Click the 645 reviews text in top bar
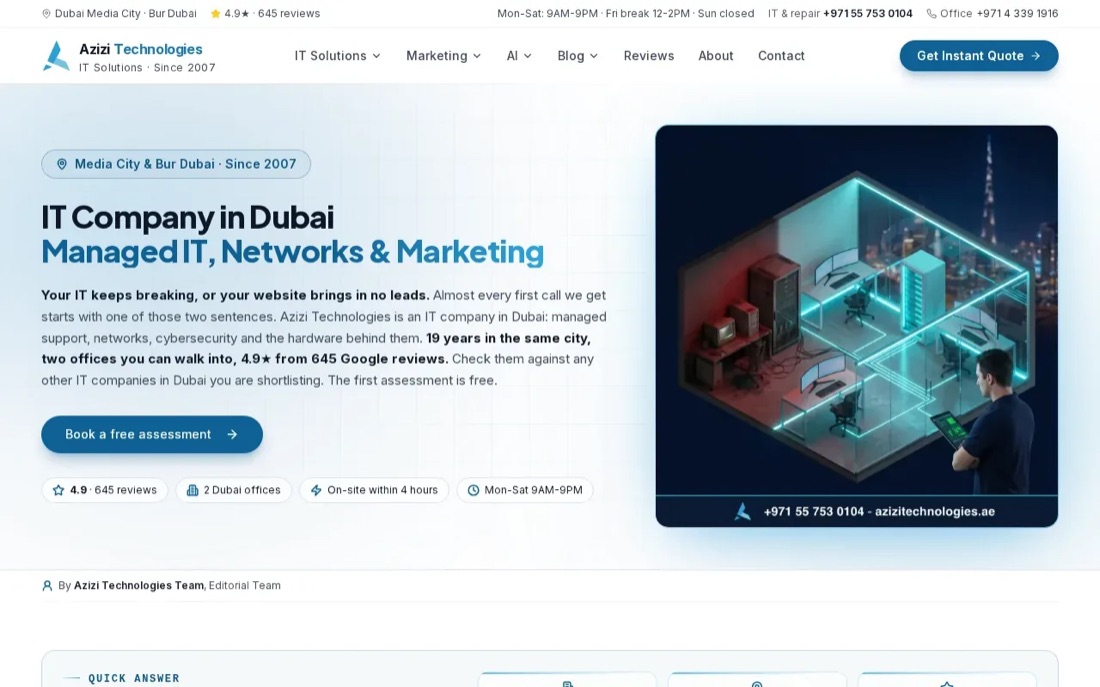 point(289,13)
